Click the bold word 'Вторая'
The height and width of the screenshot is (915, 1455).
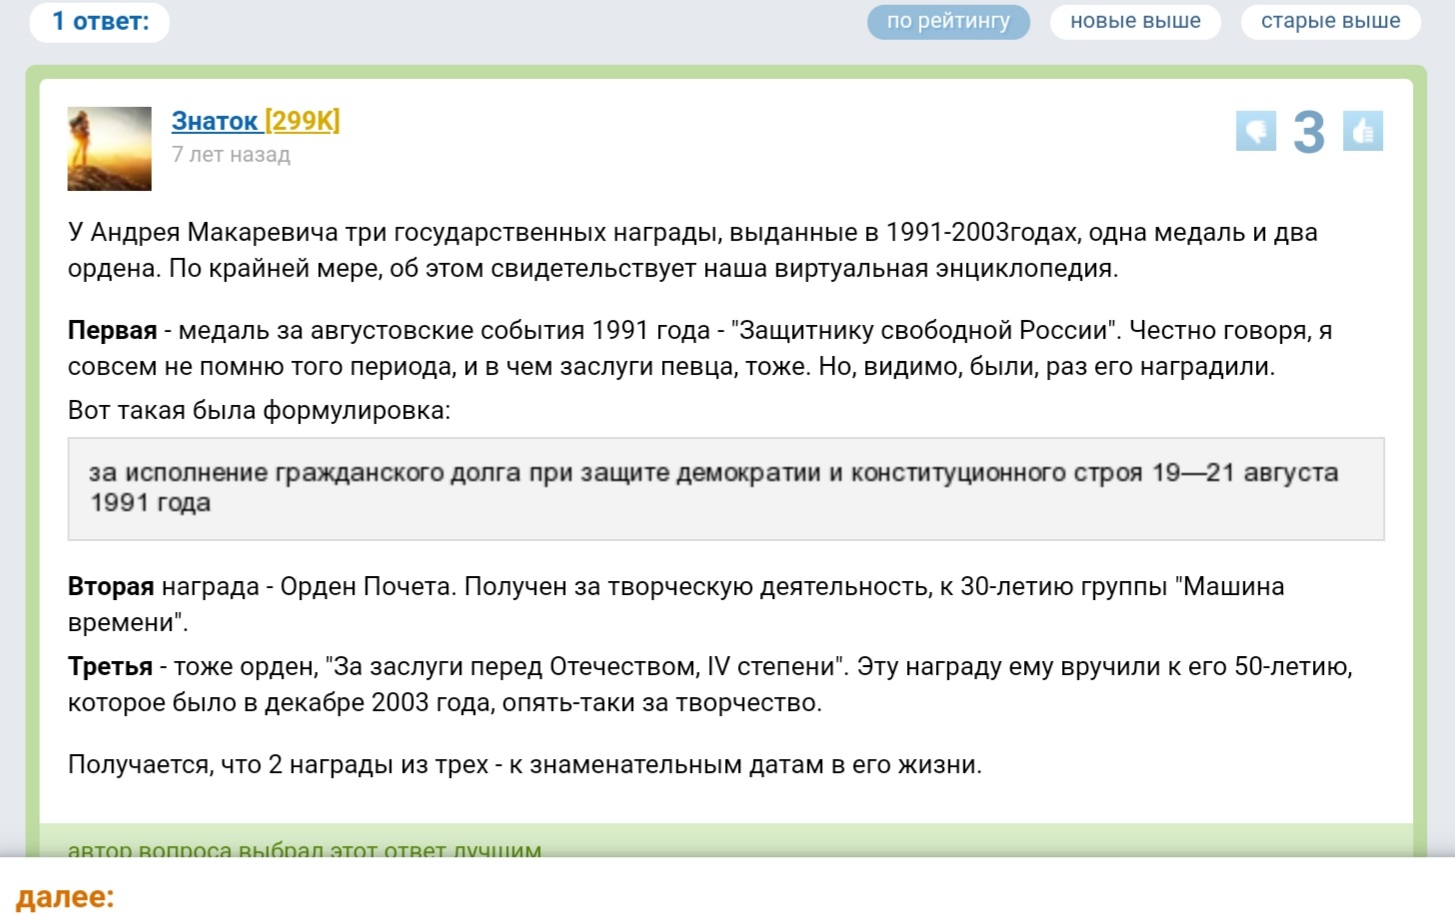click(x=111, y=587)
